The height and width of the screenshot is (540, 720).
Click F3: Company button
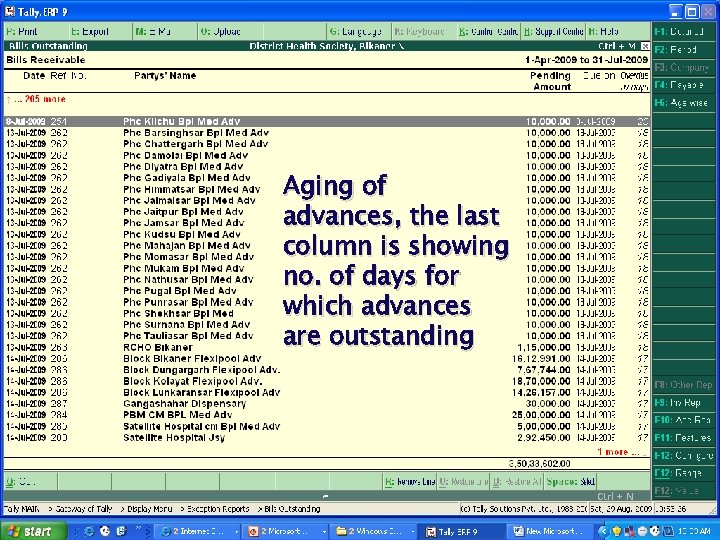click(x=683, y=68)
